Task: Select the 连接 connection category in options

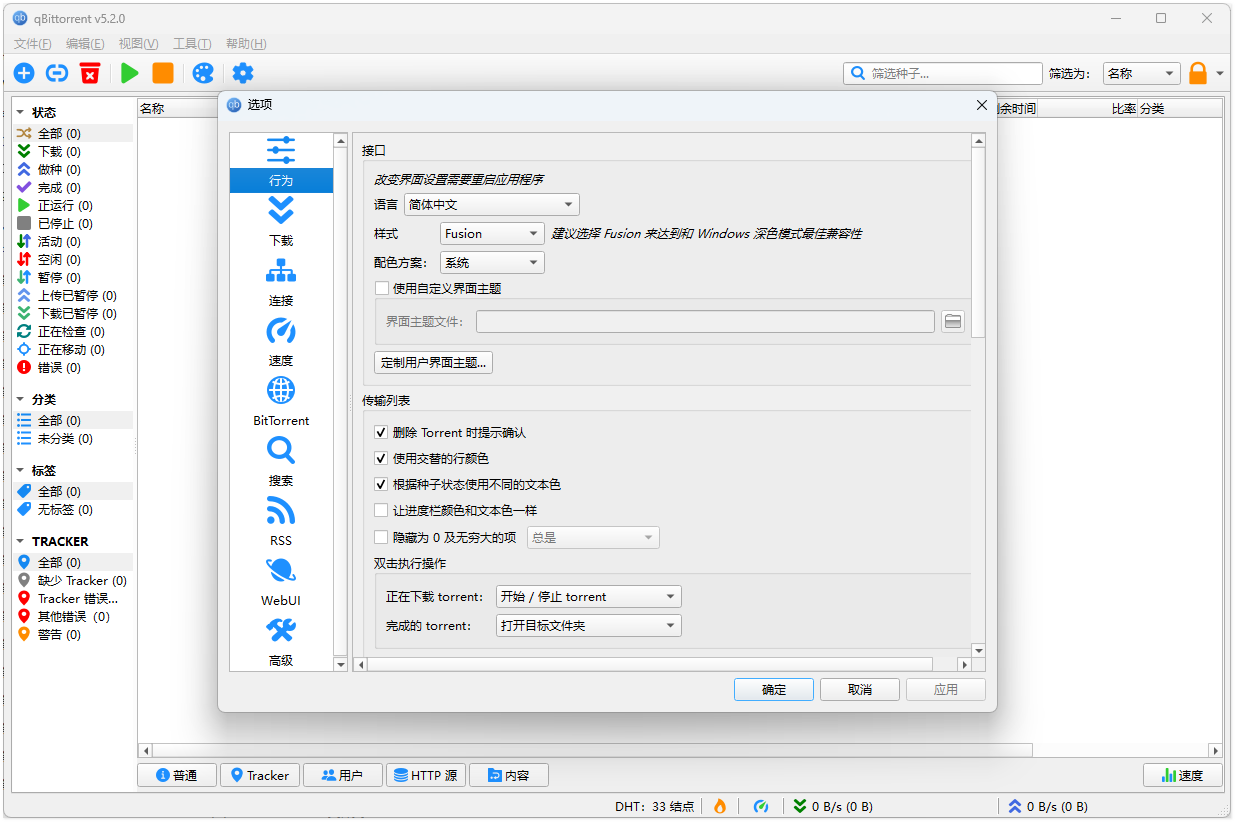Action: click(281, 283)
